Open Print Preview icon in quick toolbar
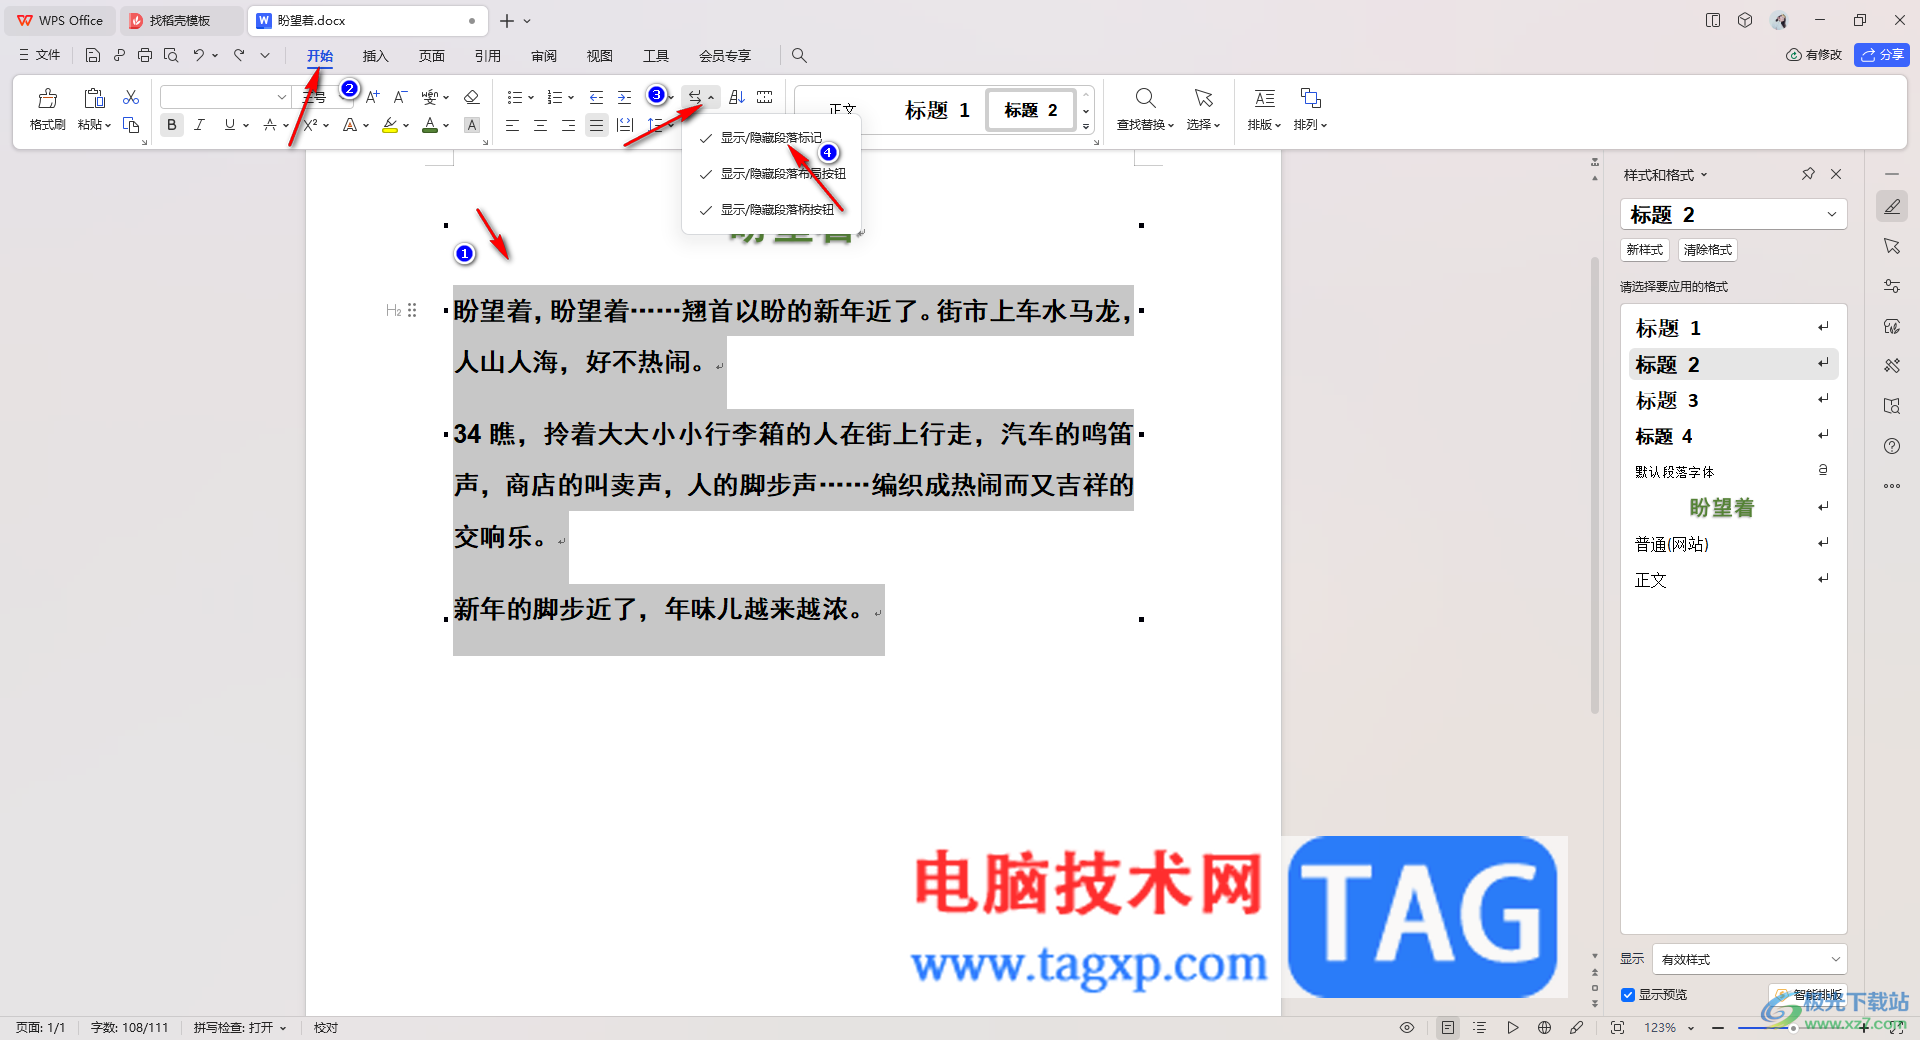This screenshot has height=1040, width=1920. [x=171, y=55]
